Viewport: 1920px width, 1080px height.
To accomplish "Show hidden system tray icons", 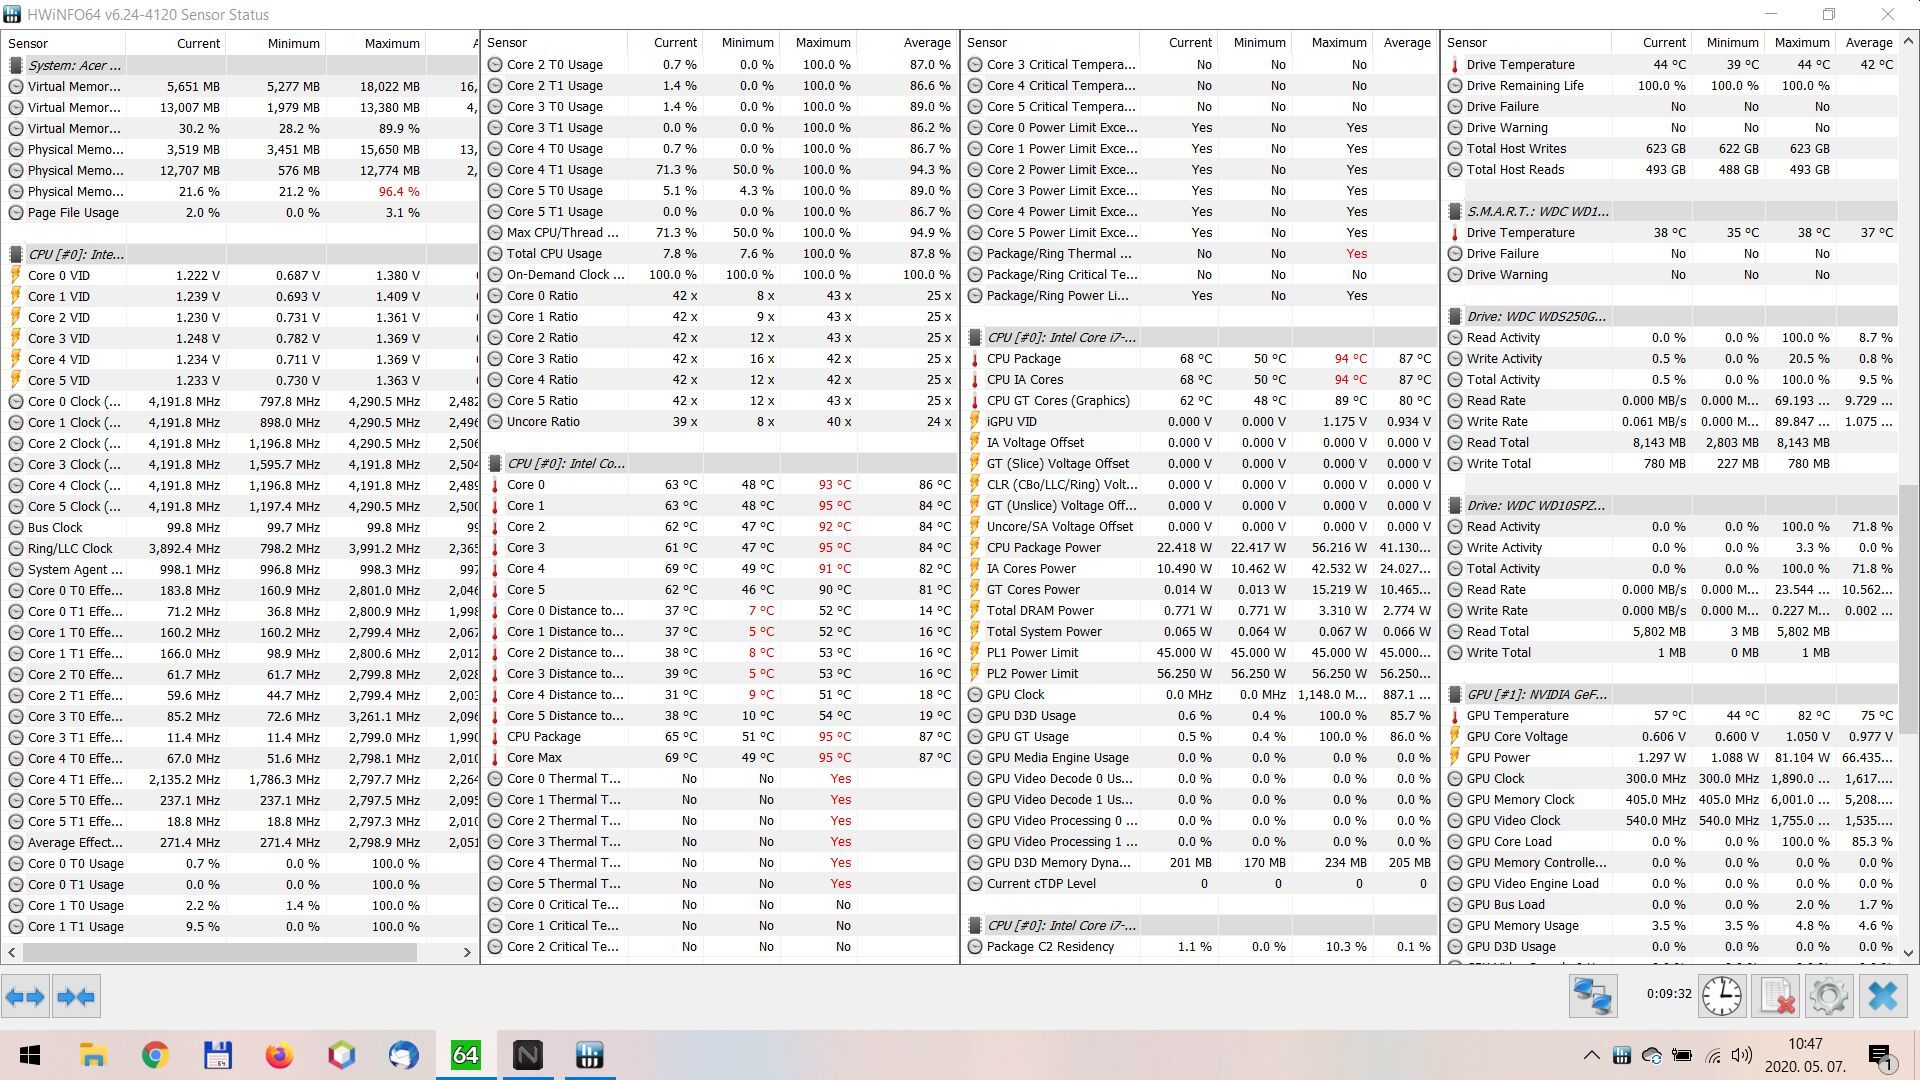I will [1590, 1055].
